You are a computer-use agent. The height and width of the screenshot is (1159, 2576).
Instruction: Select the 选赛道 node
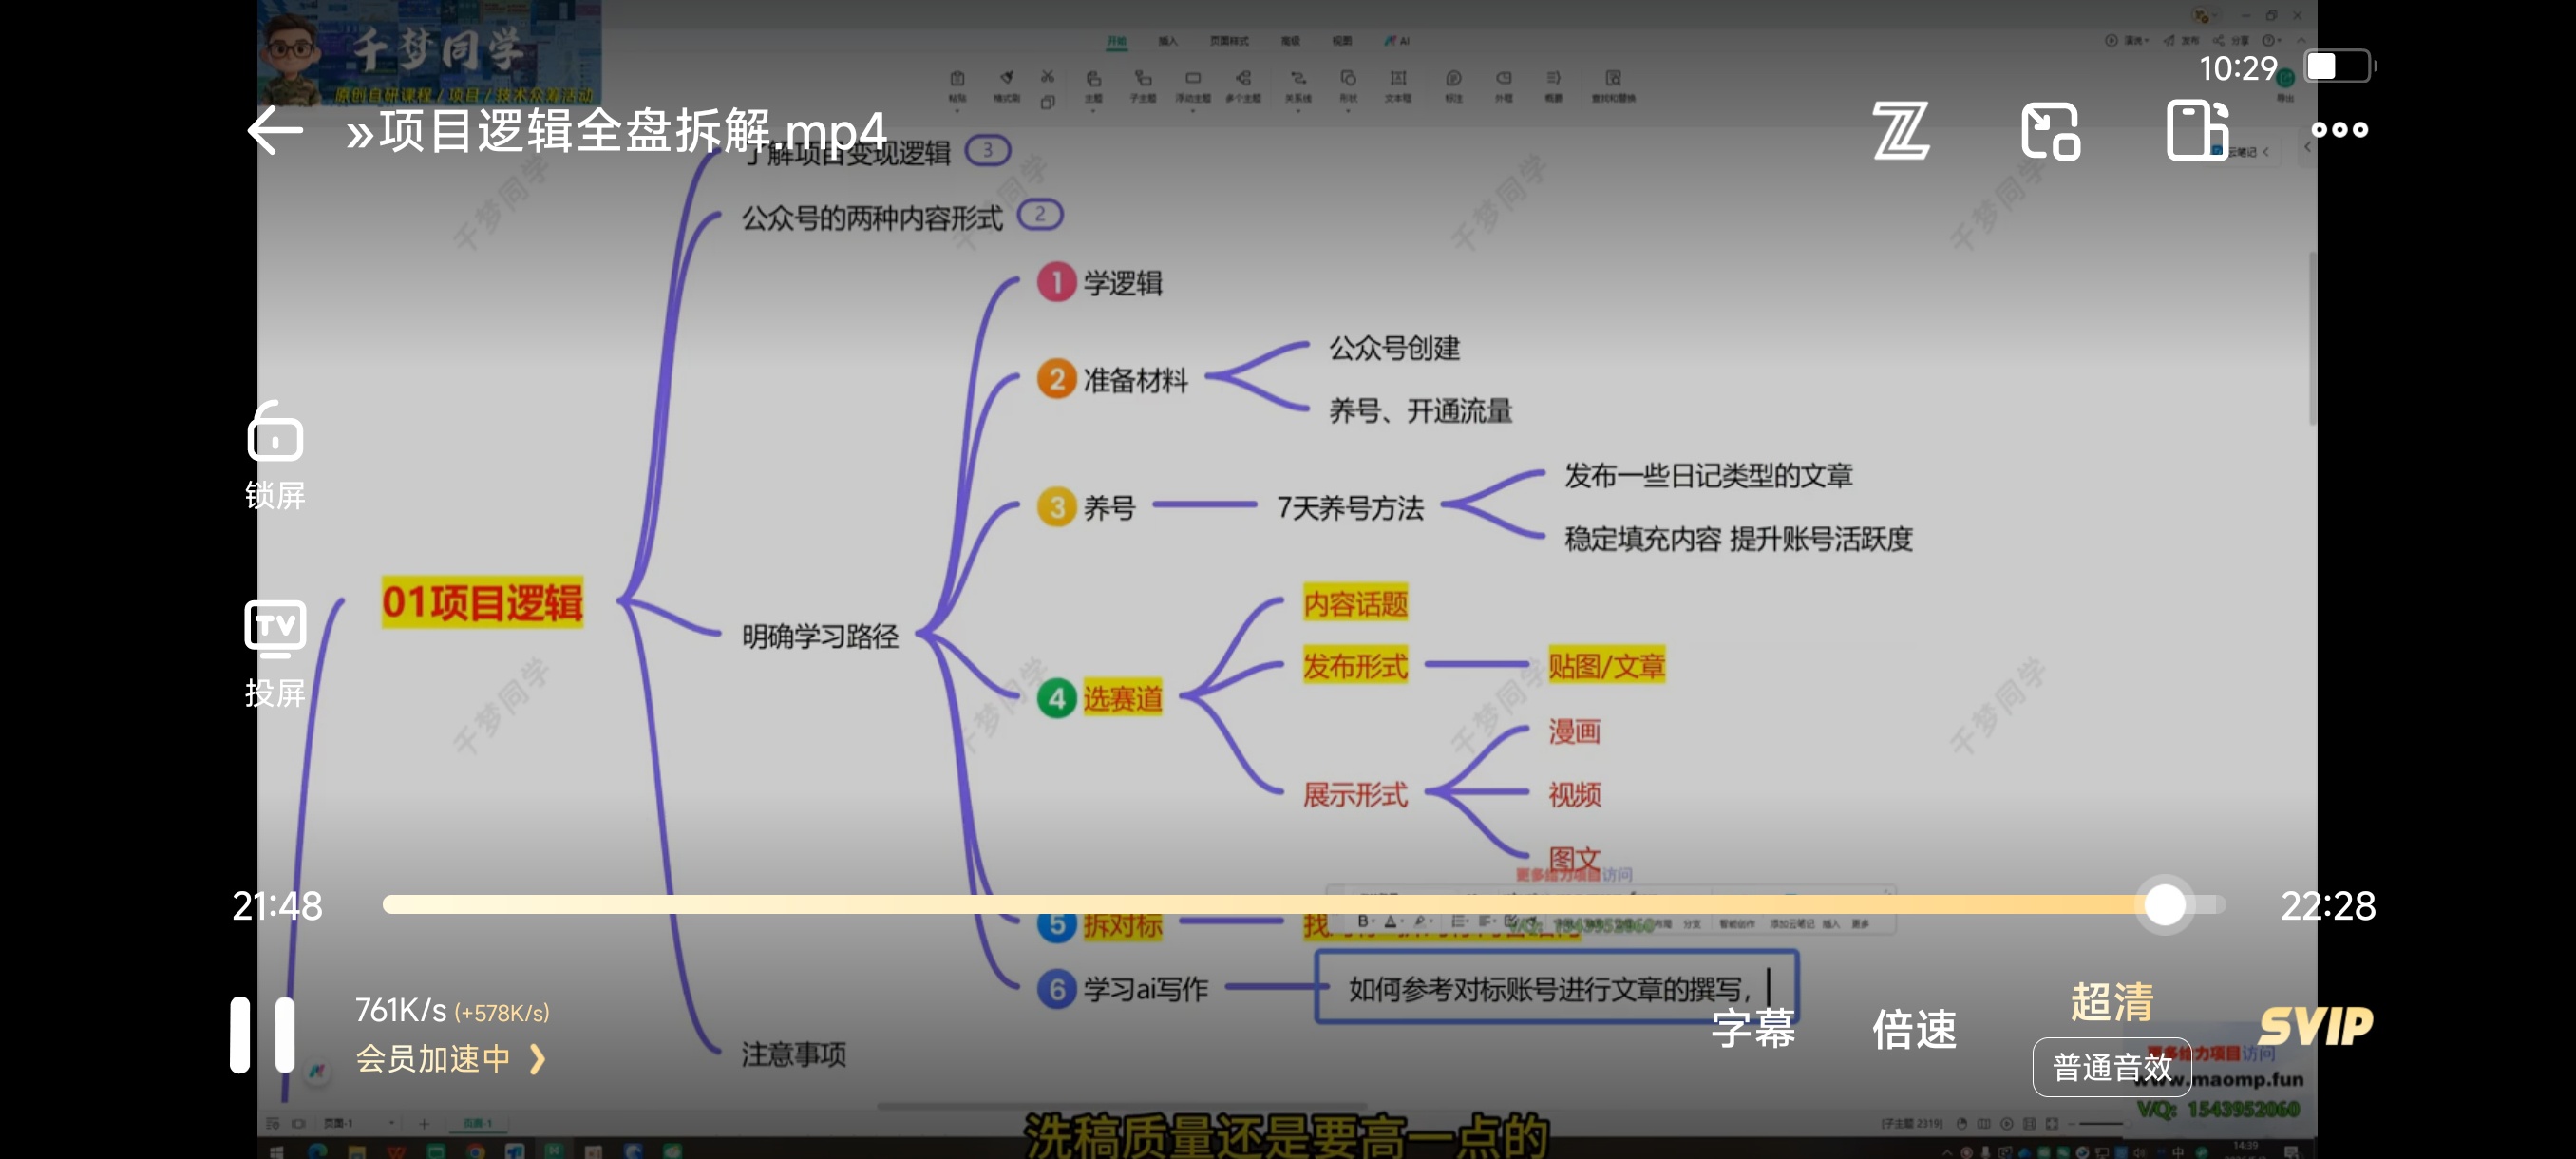tap(1122, 698)
